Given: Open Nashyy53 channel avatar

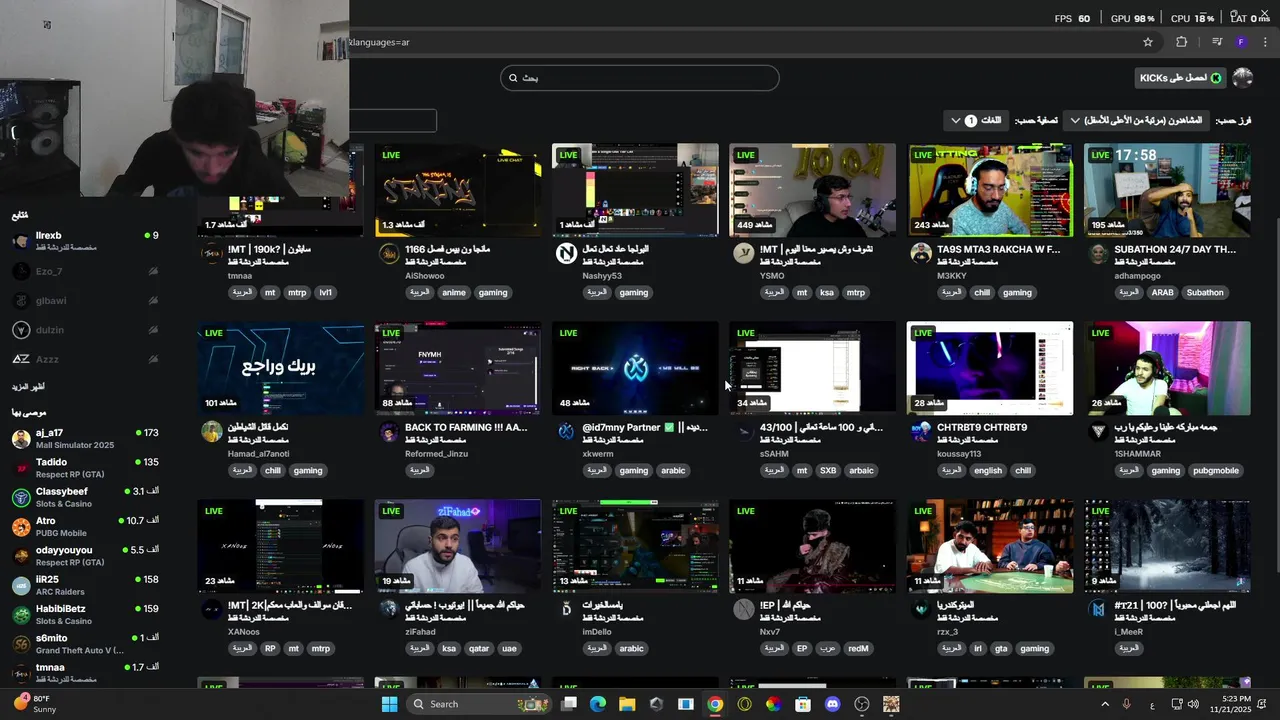Looking at the screenshot, I should (566, 254).
